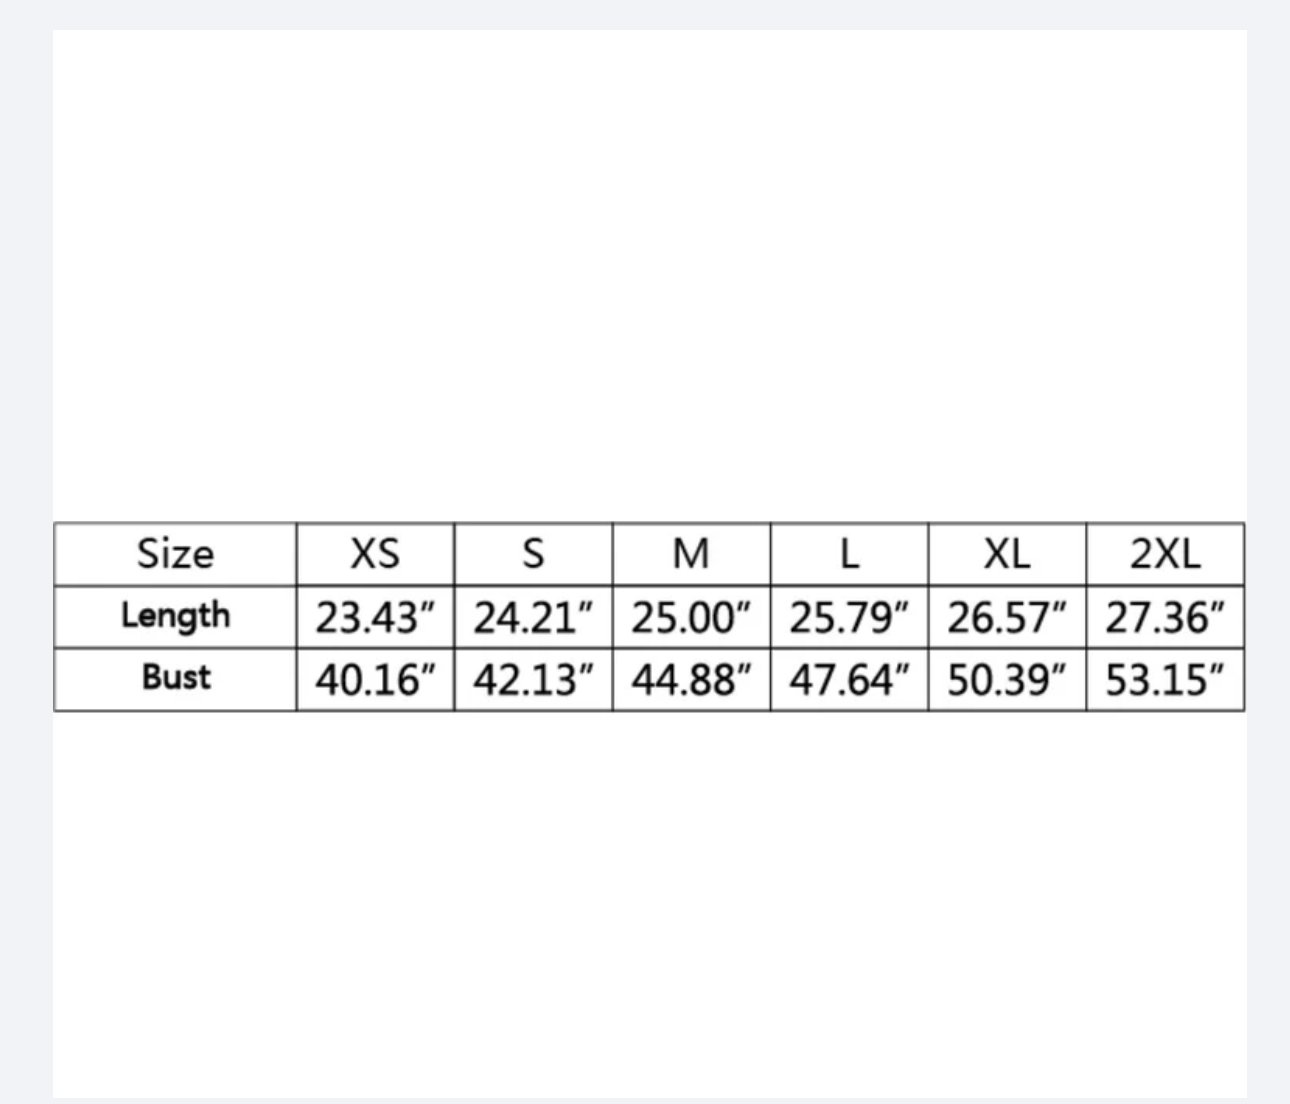Click the Bust row label
The height and width of the screenshot is (1104, 1290).
tap(175, 678)
